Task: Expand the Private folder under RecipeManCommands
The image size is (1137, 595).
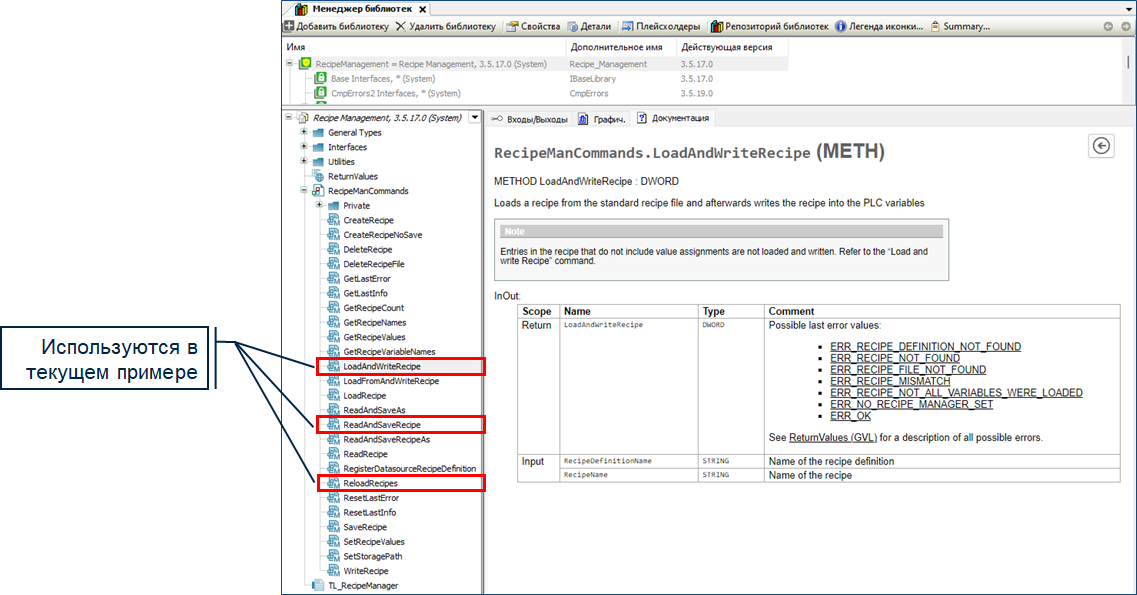Action: (319, 205)
